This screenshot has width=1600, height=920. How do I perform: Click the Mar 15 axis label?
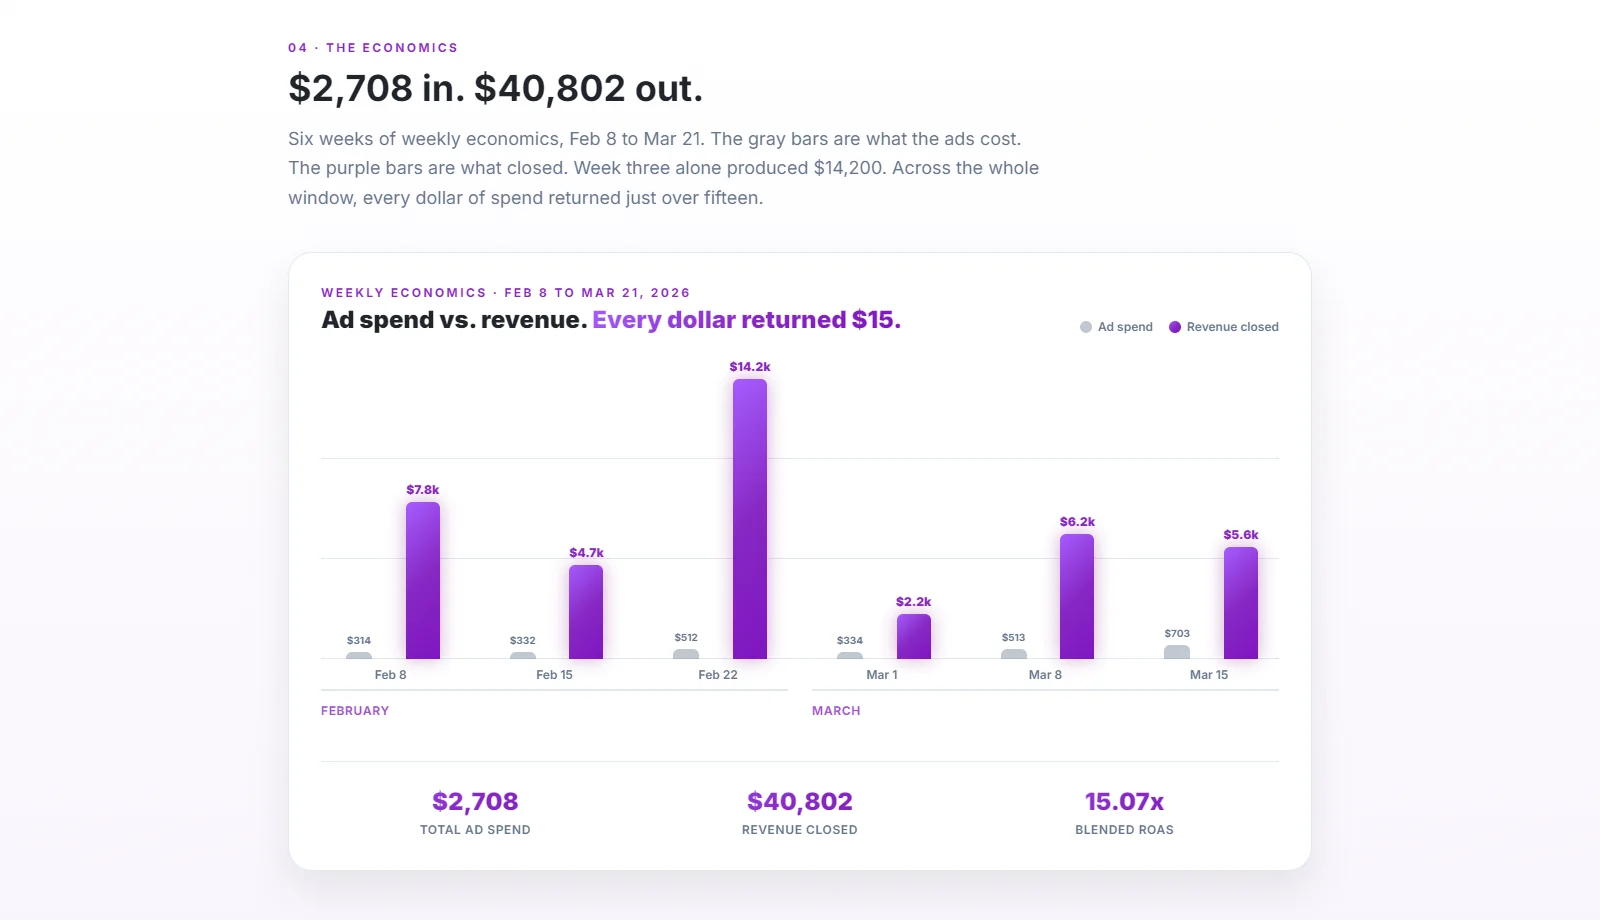click(x=1209, y=675)
